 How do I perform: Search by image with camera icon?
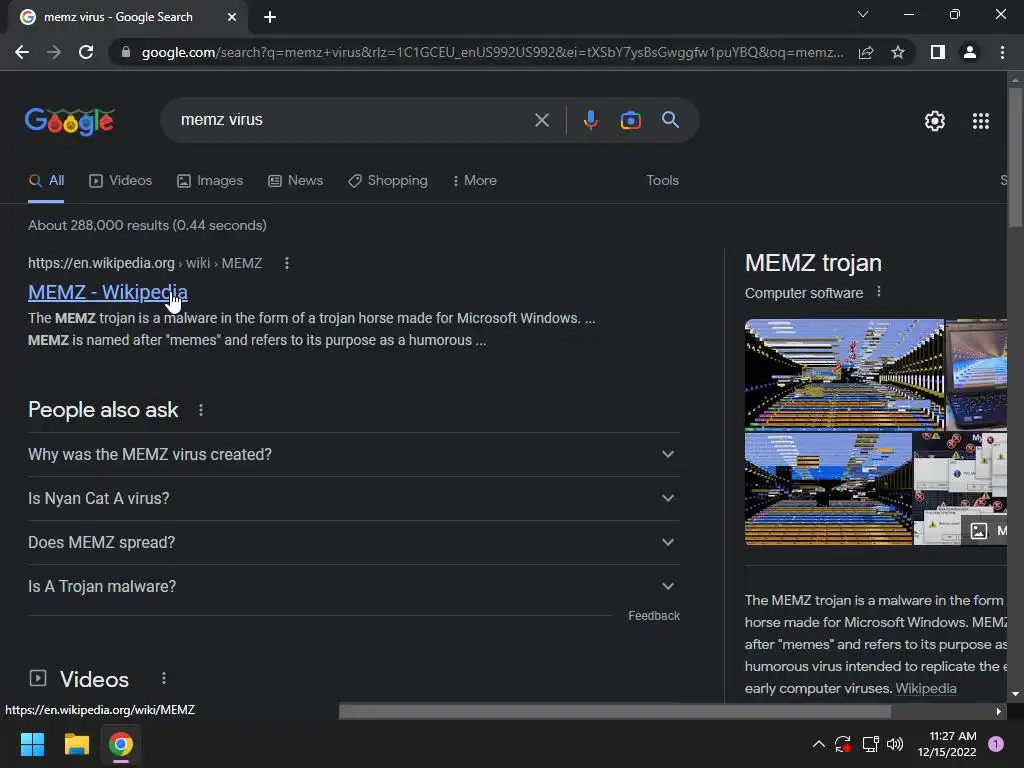630,120
